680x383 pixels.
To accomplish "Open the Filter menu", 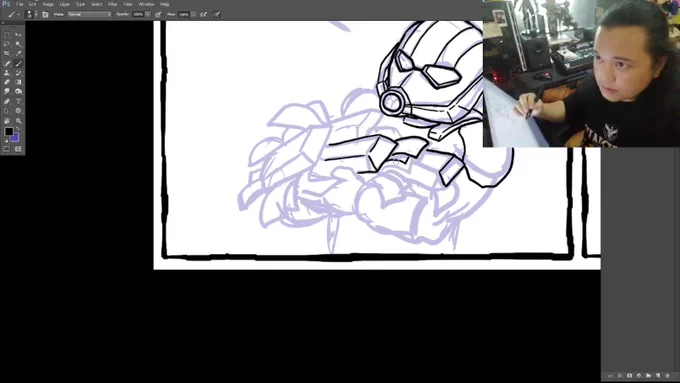I will pyautogui.click(x=113, y=4).
